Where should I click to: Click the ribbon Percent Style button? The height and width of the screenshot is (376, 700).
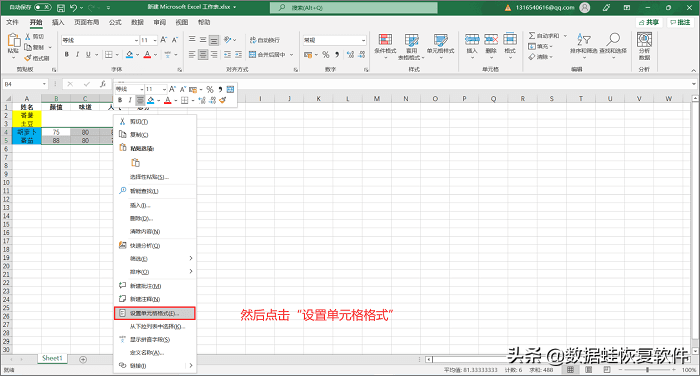[x=326, y=54]
